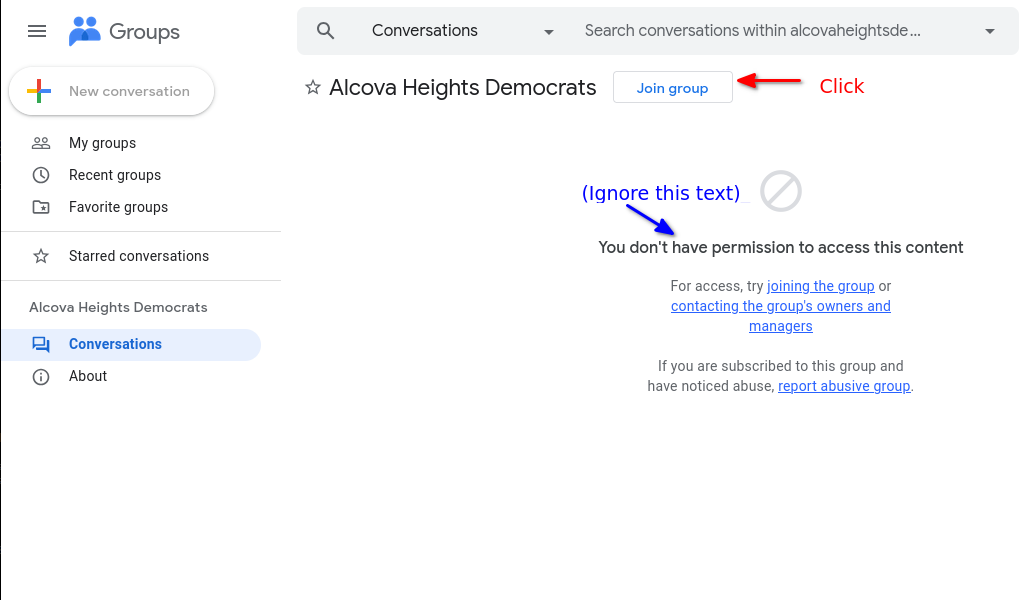Star the Alcova Heights Democrats group
Image resolution: width=1025 pixels, height=600 pixels.
coord(313,88)
